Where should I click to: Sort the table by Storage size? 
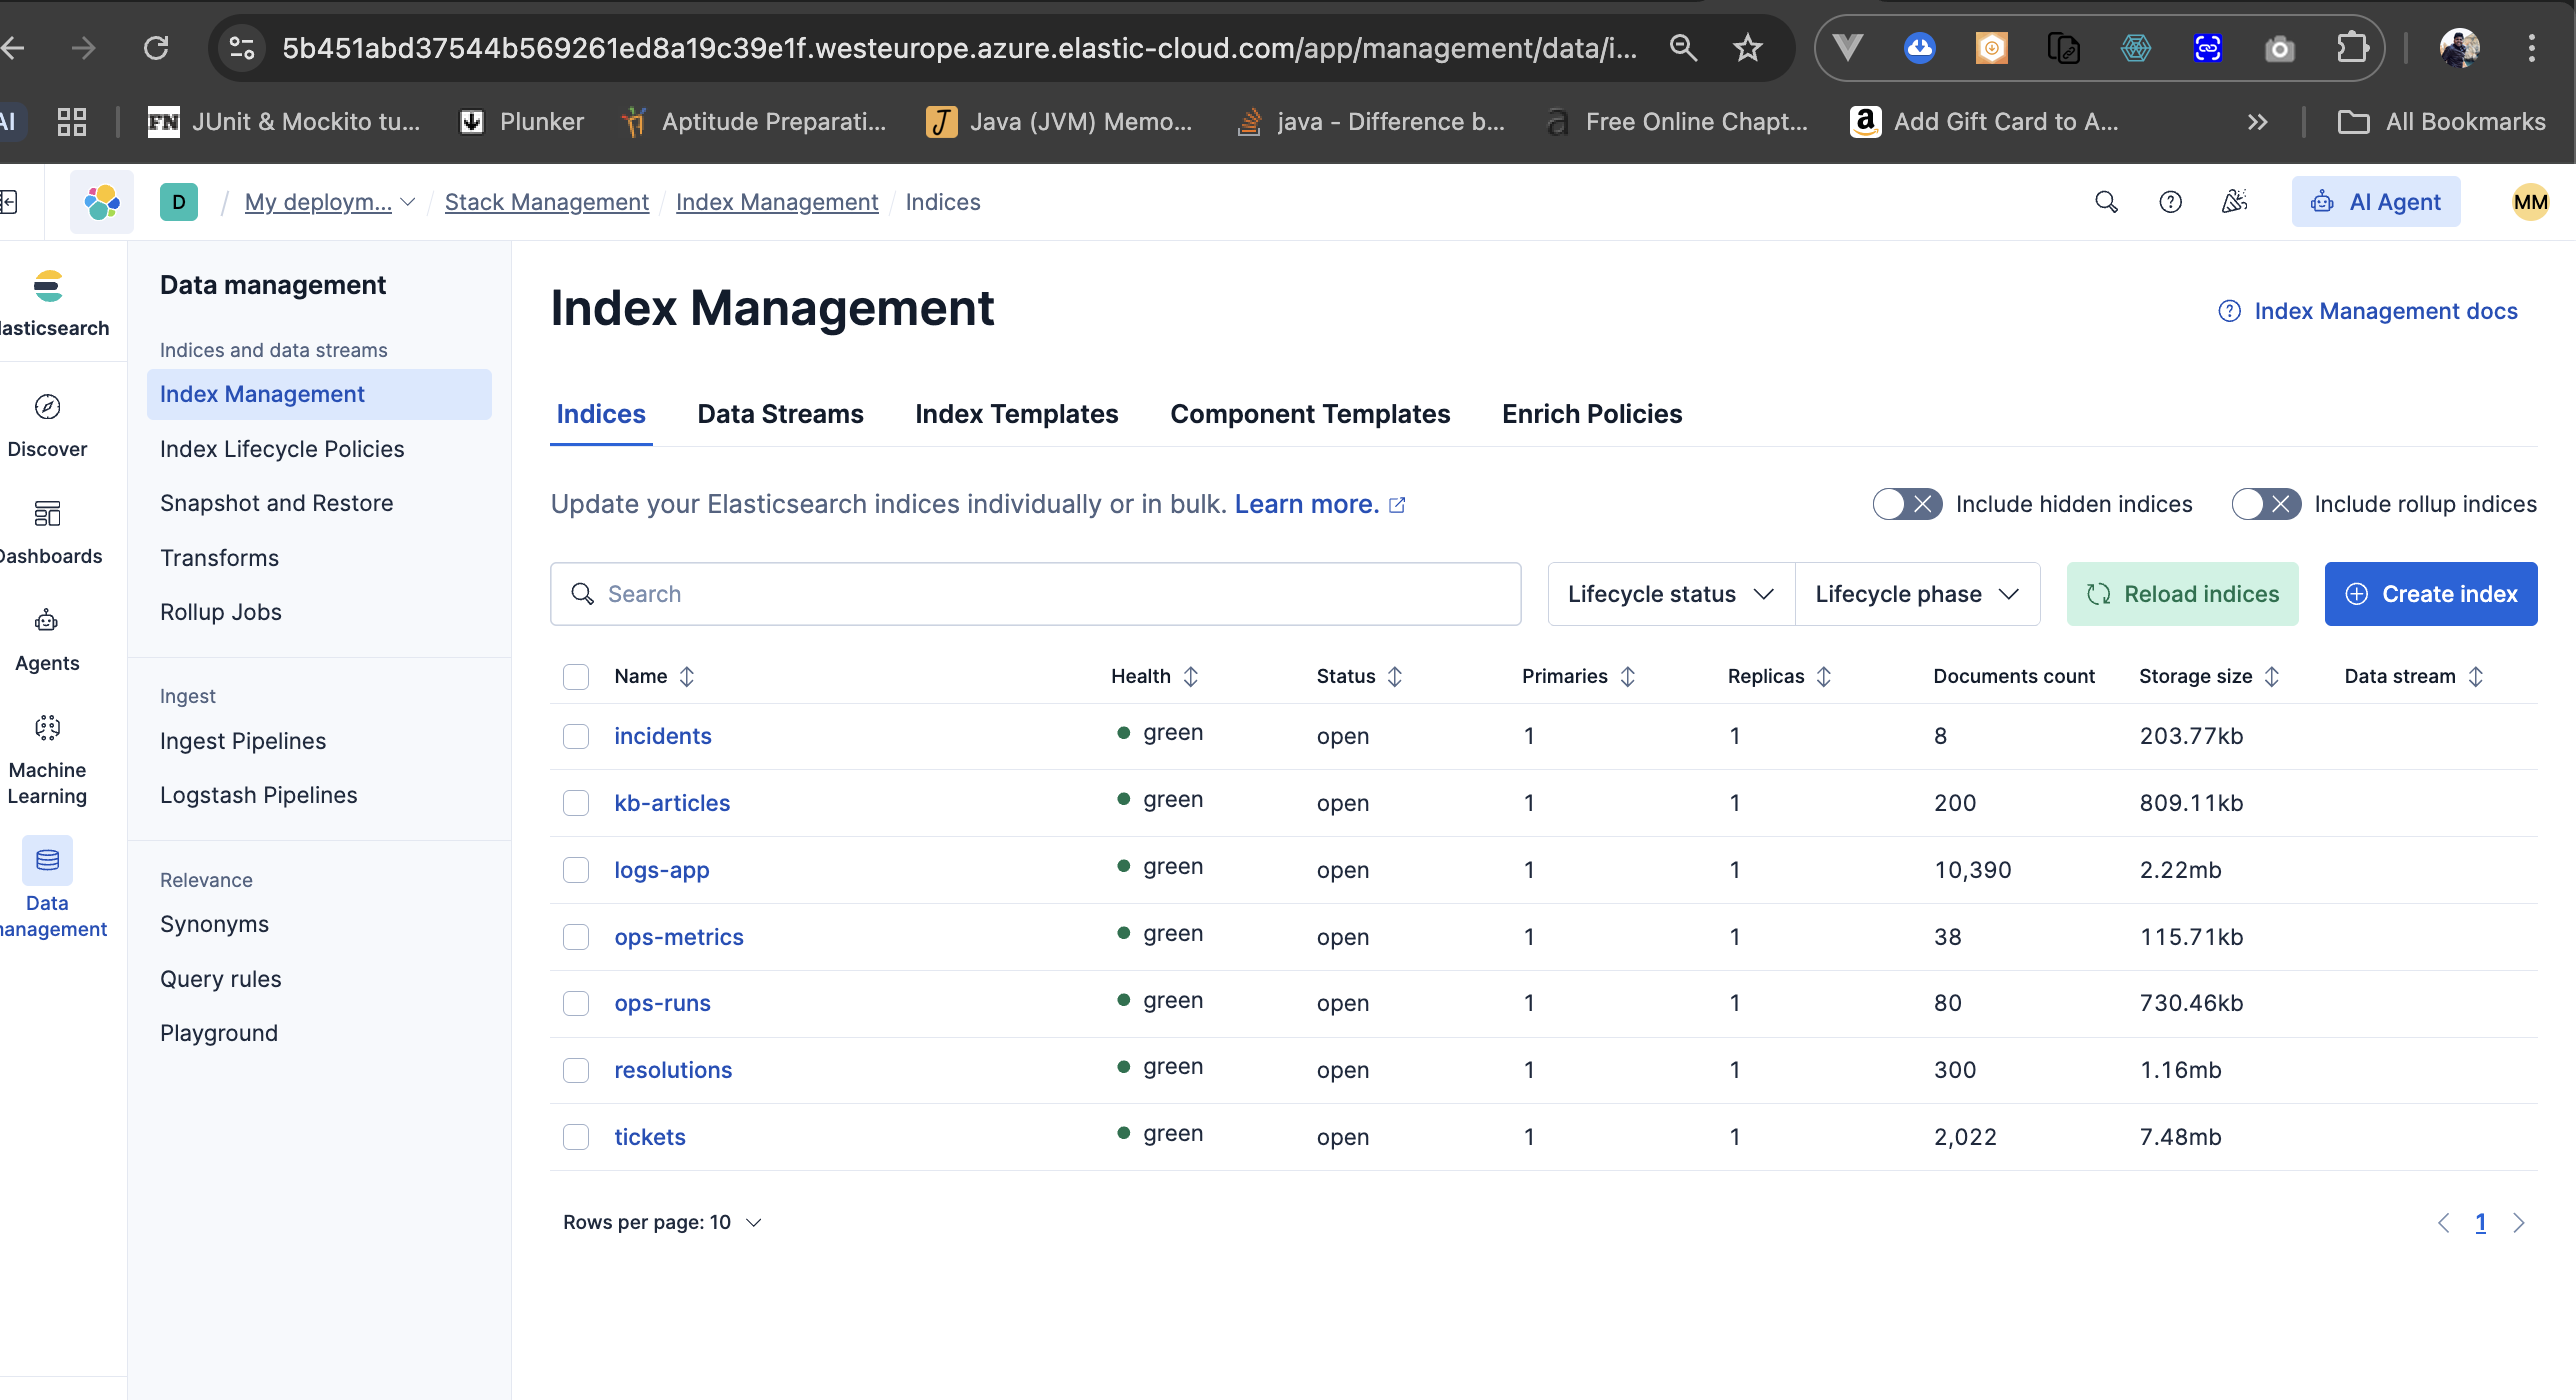[2208, 677]
